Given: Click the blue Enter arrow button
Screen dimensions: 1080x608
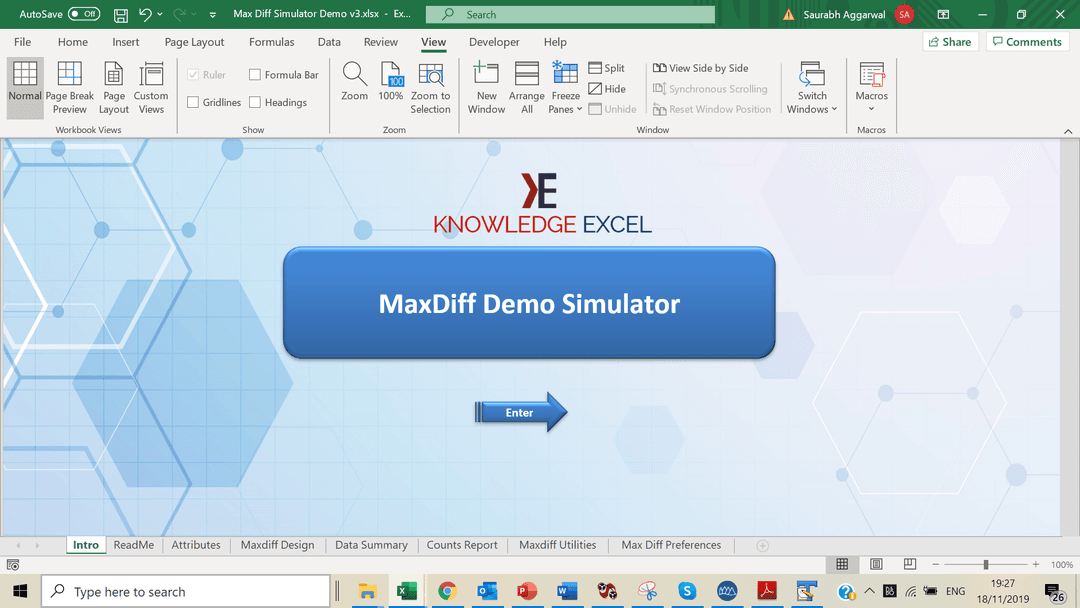Looking at the screenshot, I should point(521,412).
